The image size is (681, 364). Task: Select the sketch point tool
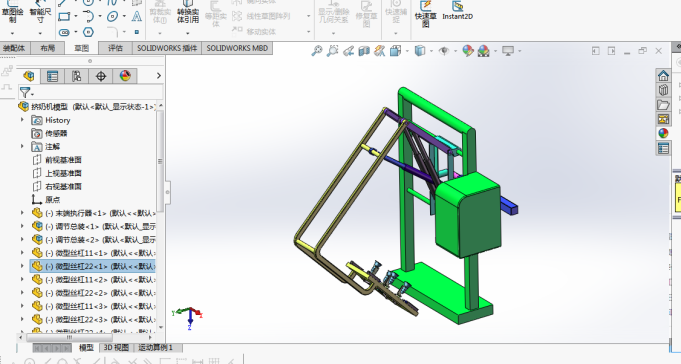pyautogui.click(x=137, y=32)
